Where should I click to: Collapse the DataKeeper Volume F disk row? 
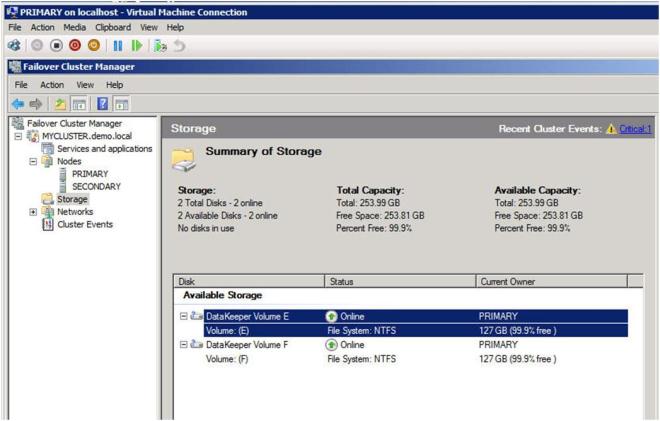pyautogui.click(x=184, y=345)
